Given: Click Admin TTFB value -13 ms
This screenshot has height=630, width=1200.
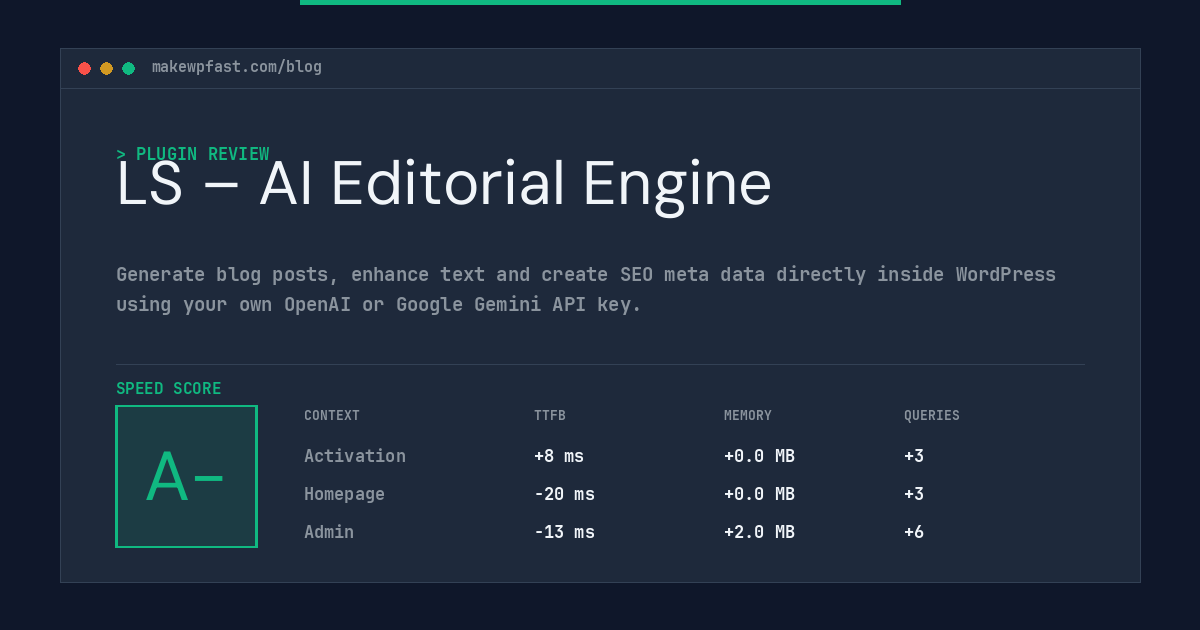Looking at the screenshot, I should 564,532.
